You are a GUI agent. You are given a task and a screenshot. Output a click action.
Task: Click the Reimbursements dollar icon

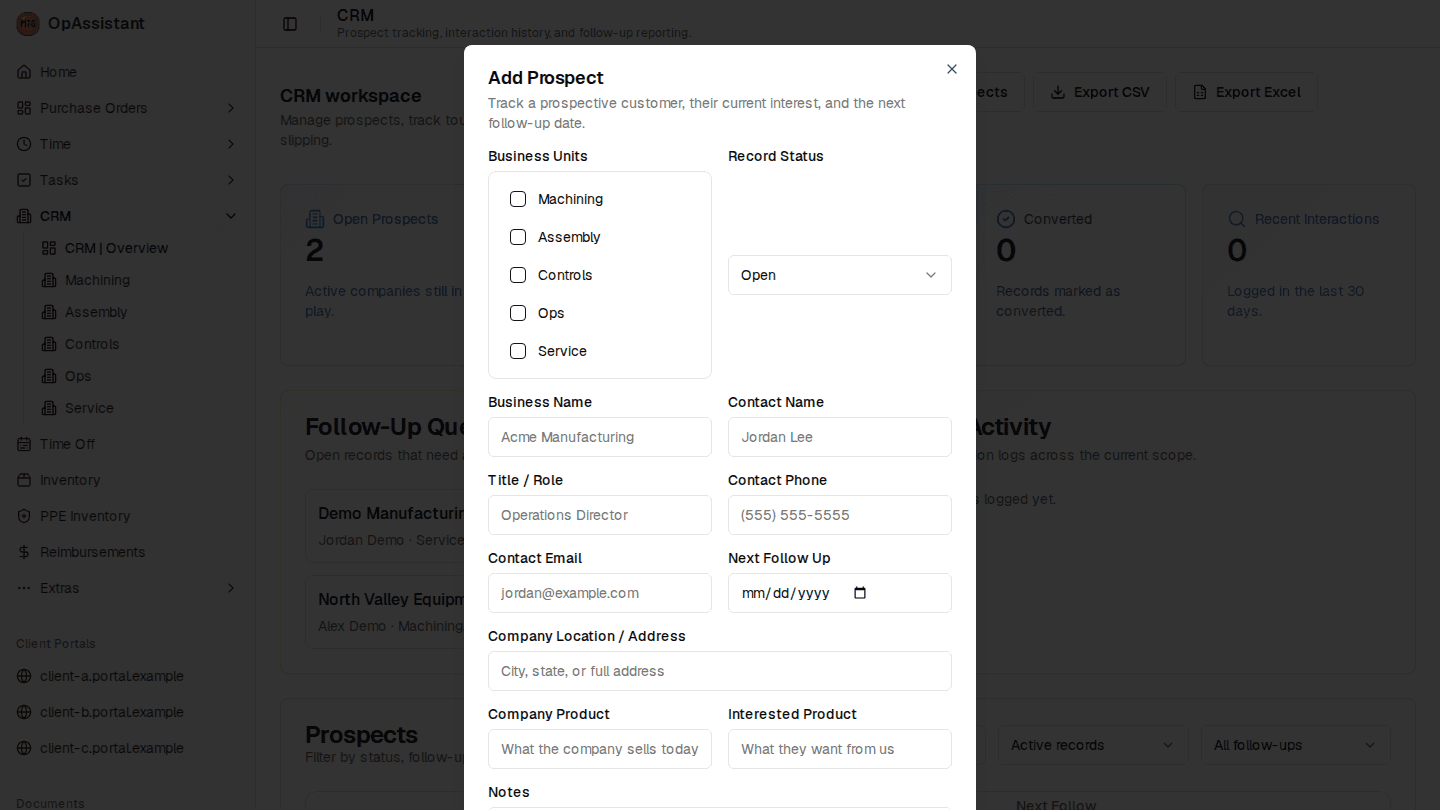[x=24, y=552]
